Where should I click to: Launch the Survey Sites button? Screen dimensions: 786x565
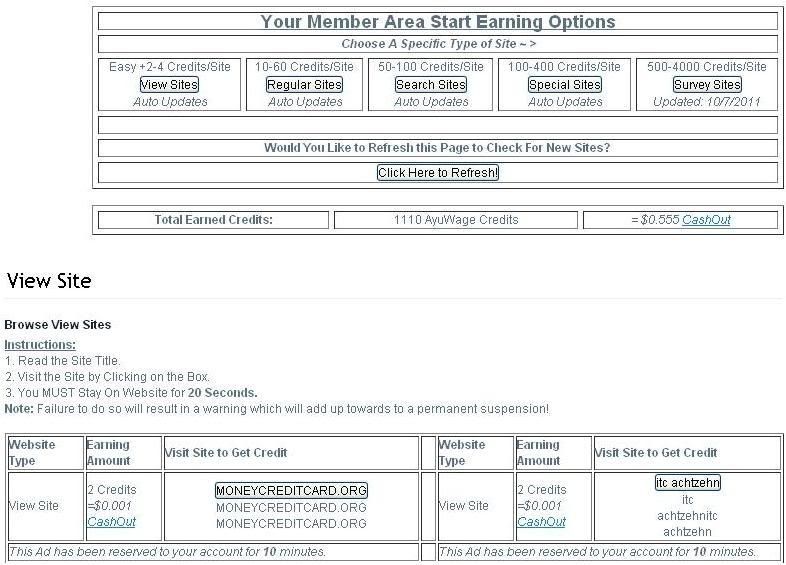coord(707,85)
